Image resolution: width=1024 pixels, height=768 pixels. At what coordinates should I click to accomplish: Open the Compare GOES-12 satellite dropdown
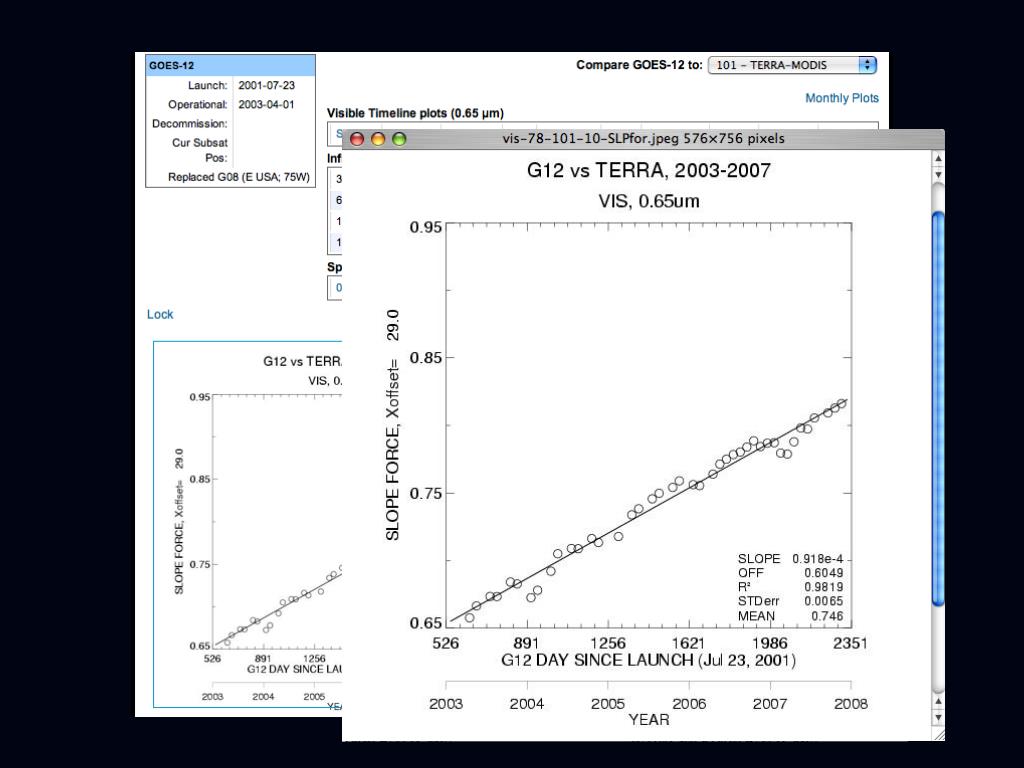point(792,65)
